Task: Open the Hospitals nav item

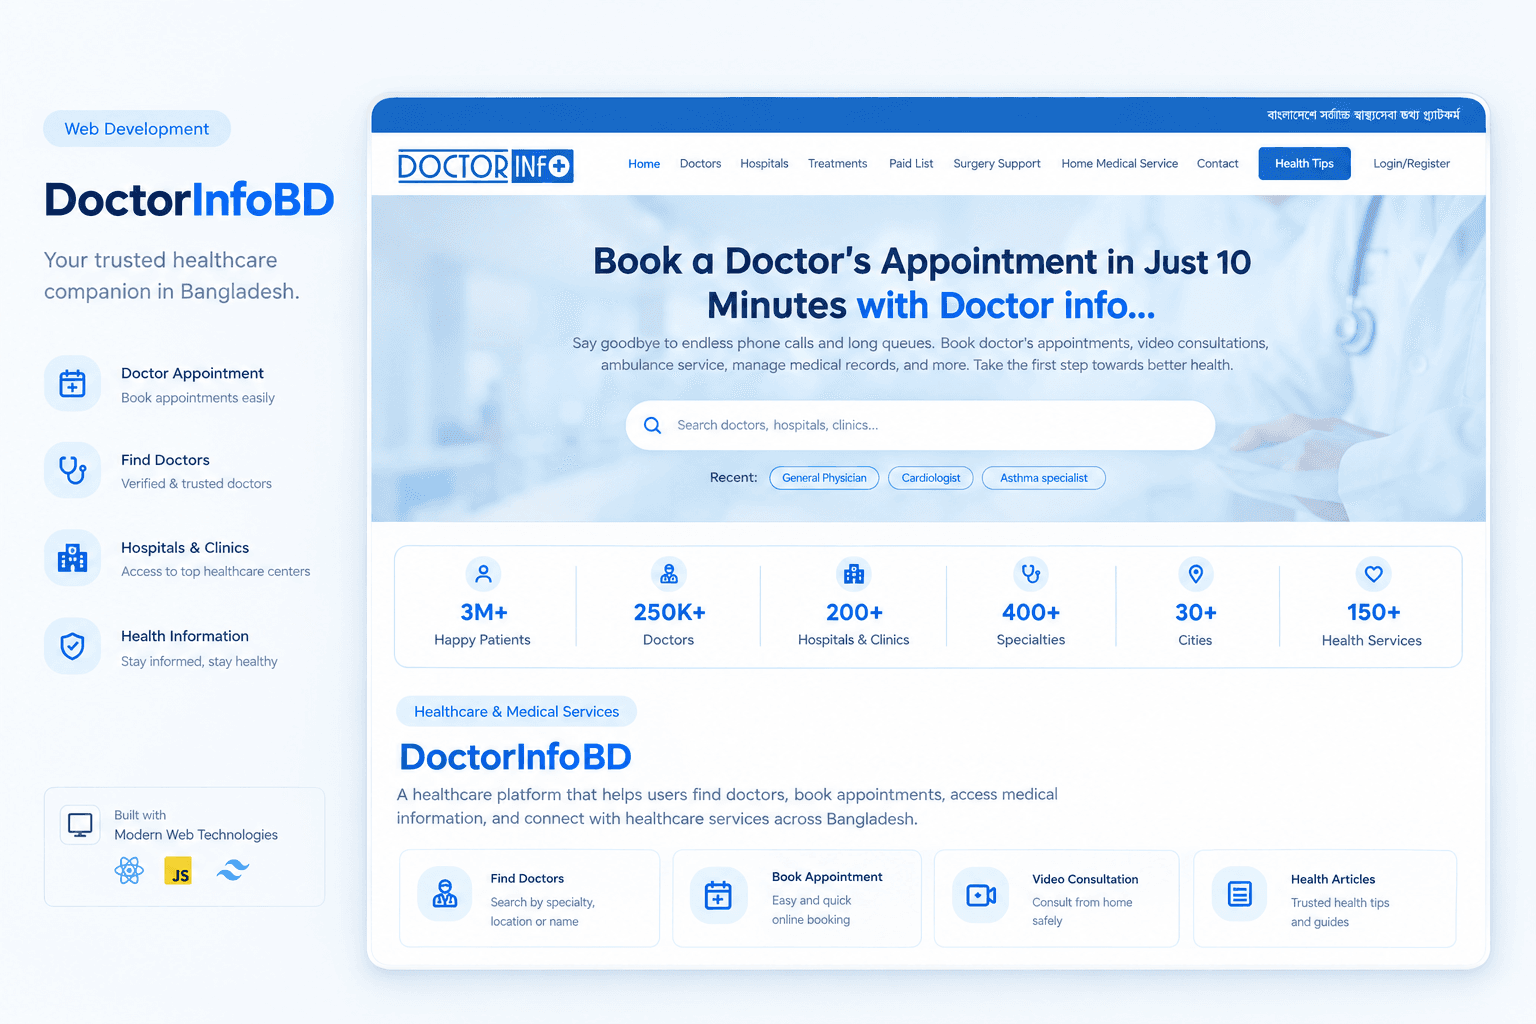Action: [x=764, y=164]
